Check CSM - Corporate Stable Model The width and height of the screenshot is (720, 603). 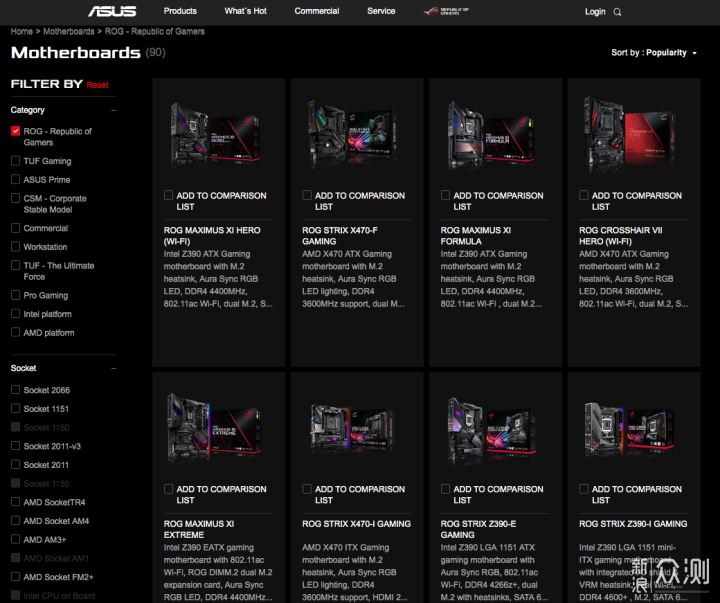[16, 198]
